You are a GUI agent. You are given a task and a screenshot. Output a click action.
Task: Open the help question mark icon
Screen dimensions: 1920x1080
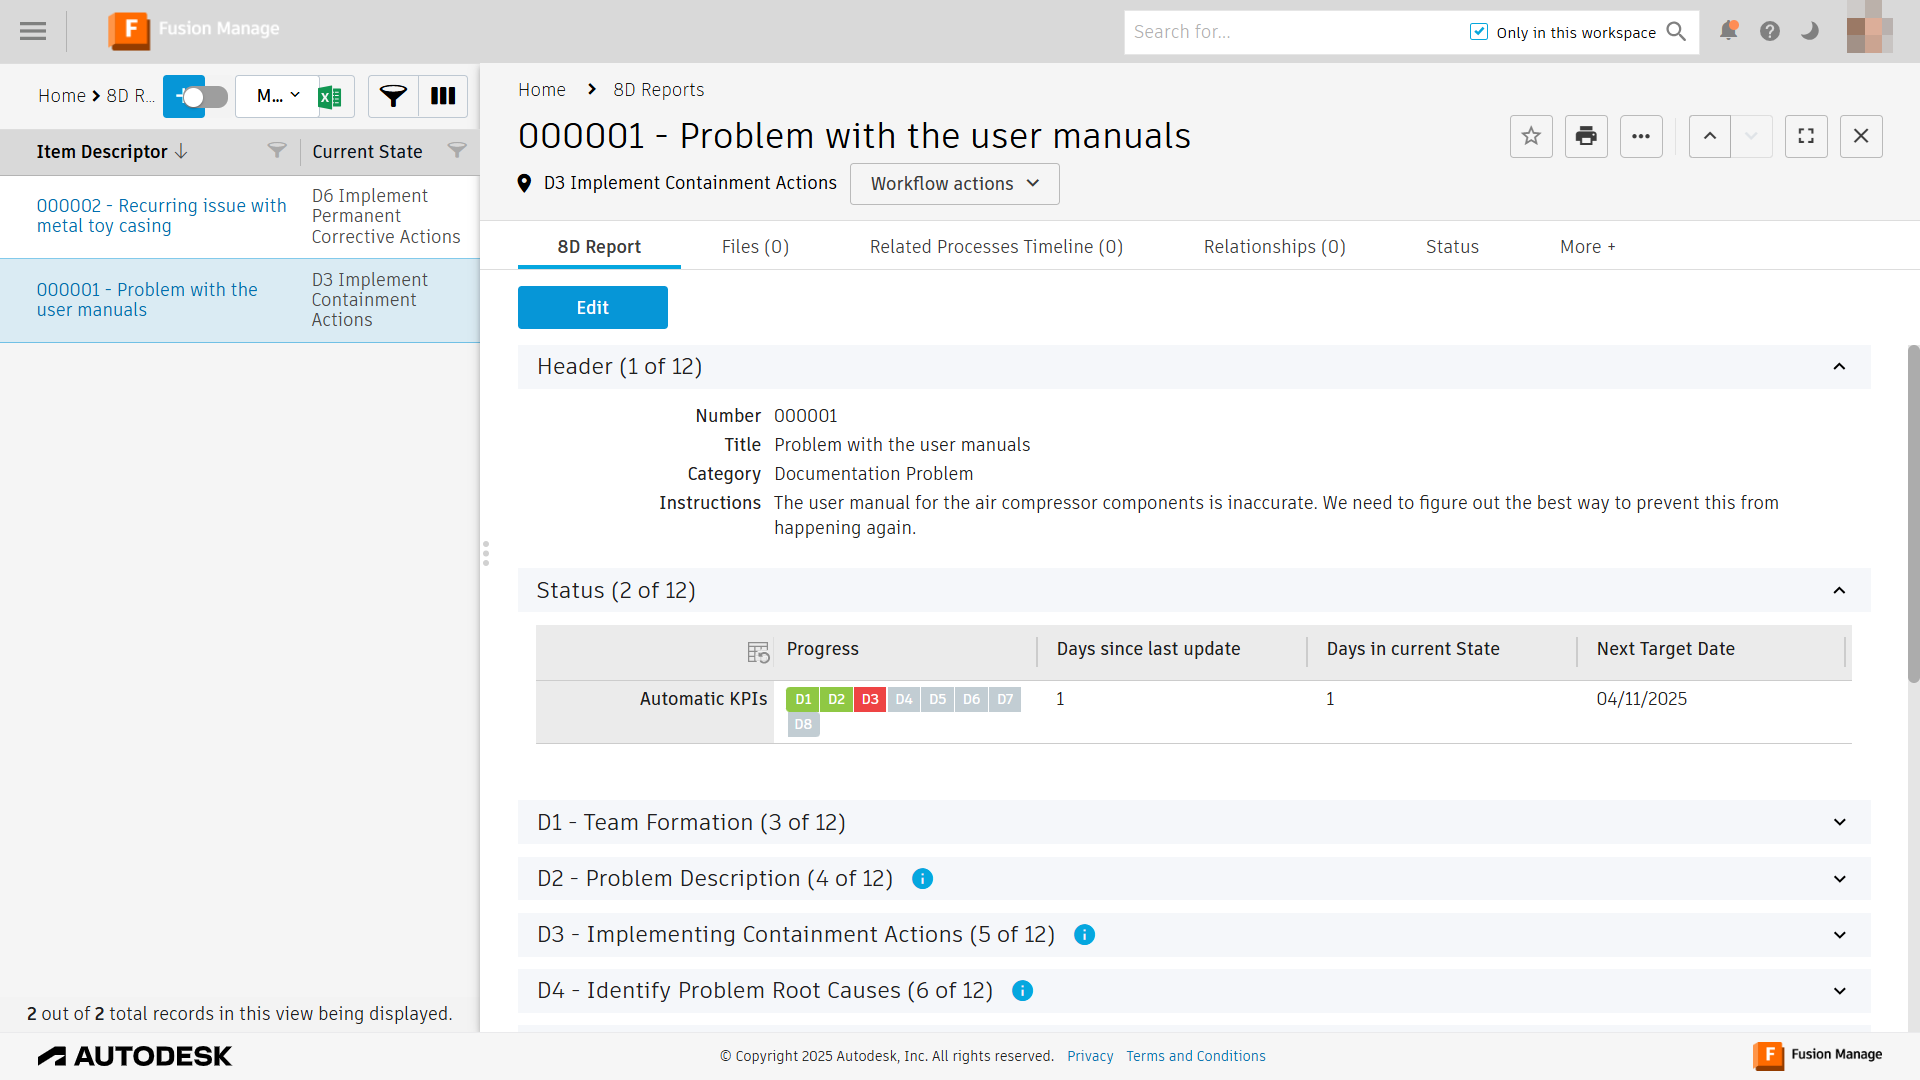[x=1770, y=31]
